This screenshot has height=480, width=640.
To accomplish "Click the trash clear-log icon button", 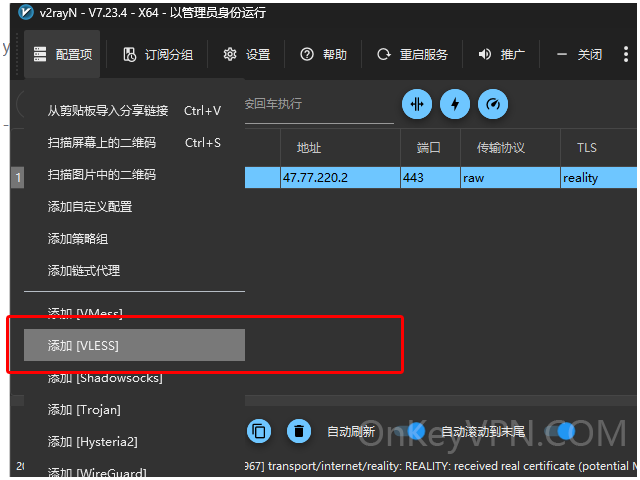I will [299, 431].
